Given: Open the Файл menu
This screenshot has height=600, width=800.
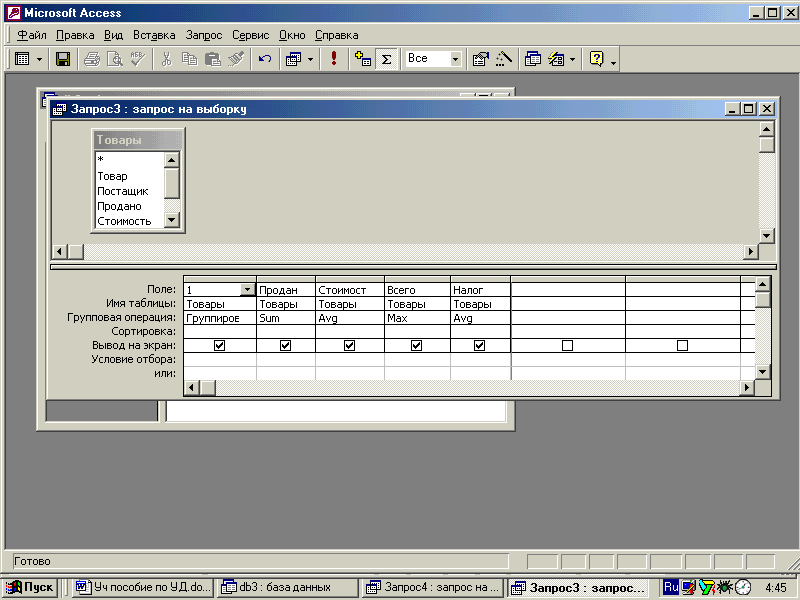Looking at the screenshot, I should (32, 35).
